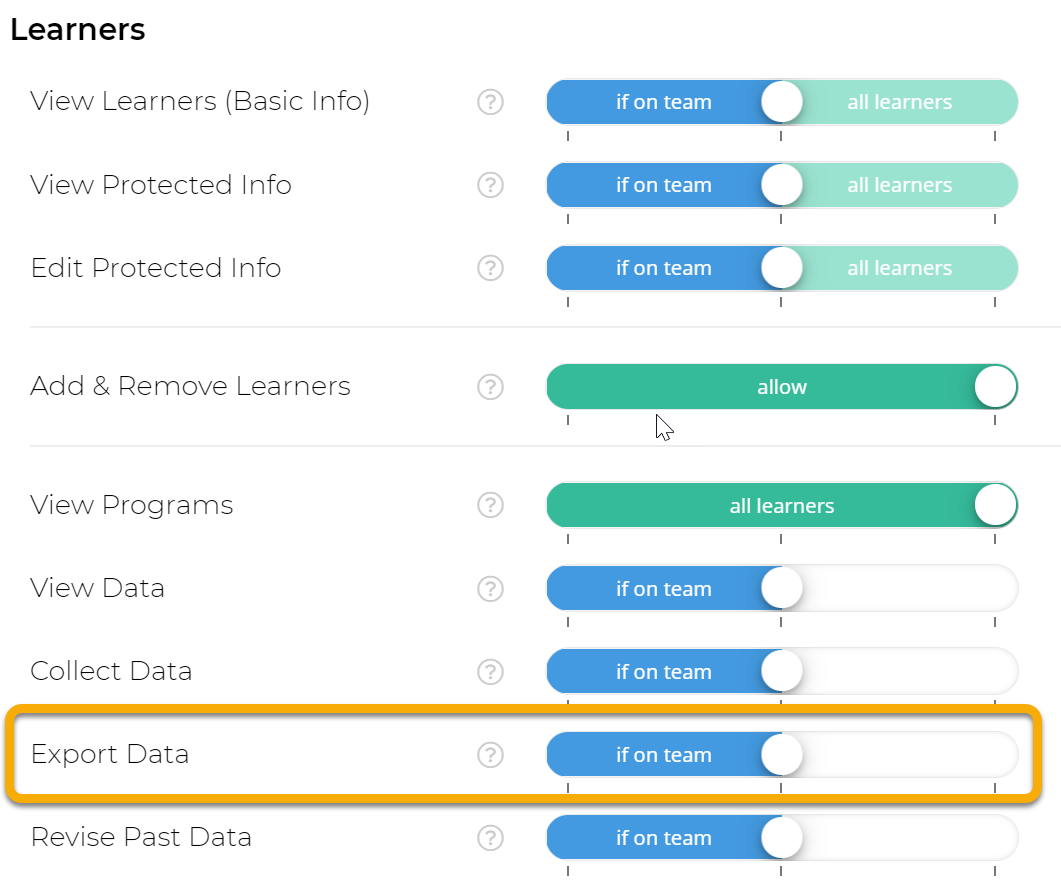Click the middle tick below Revise Past Data
This screenshot has width=1061, height=883.
pos(782,871)
